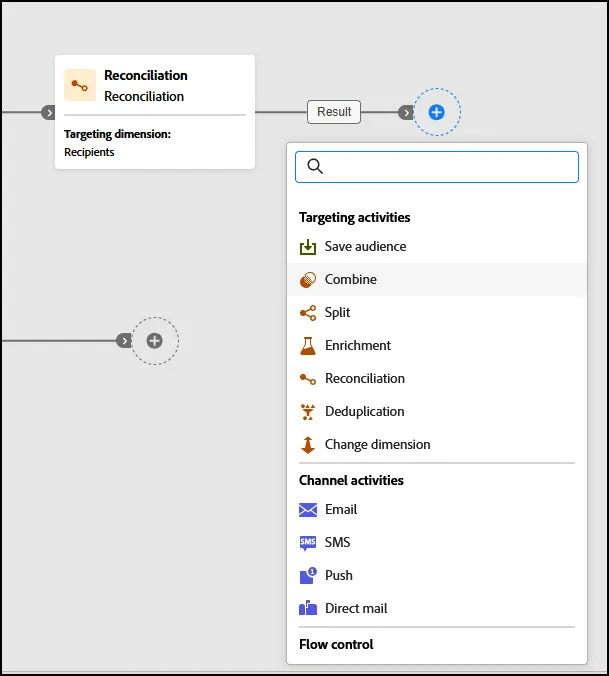Click the Direct mail mailbox icon
609x676 pixels.
[308, 608]
